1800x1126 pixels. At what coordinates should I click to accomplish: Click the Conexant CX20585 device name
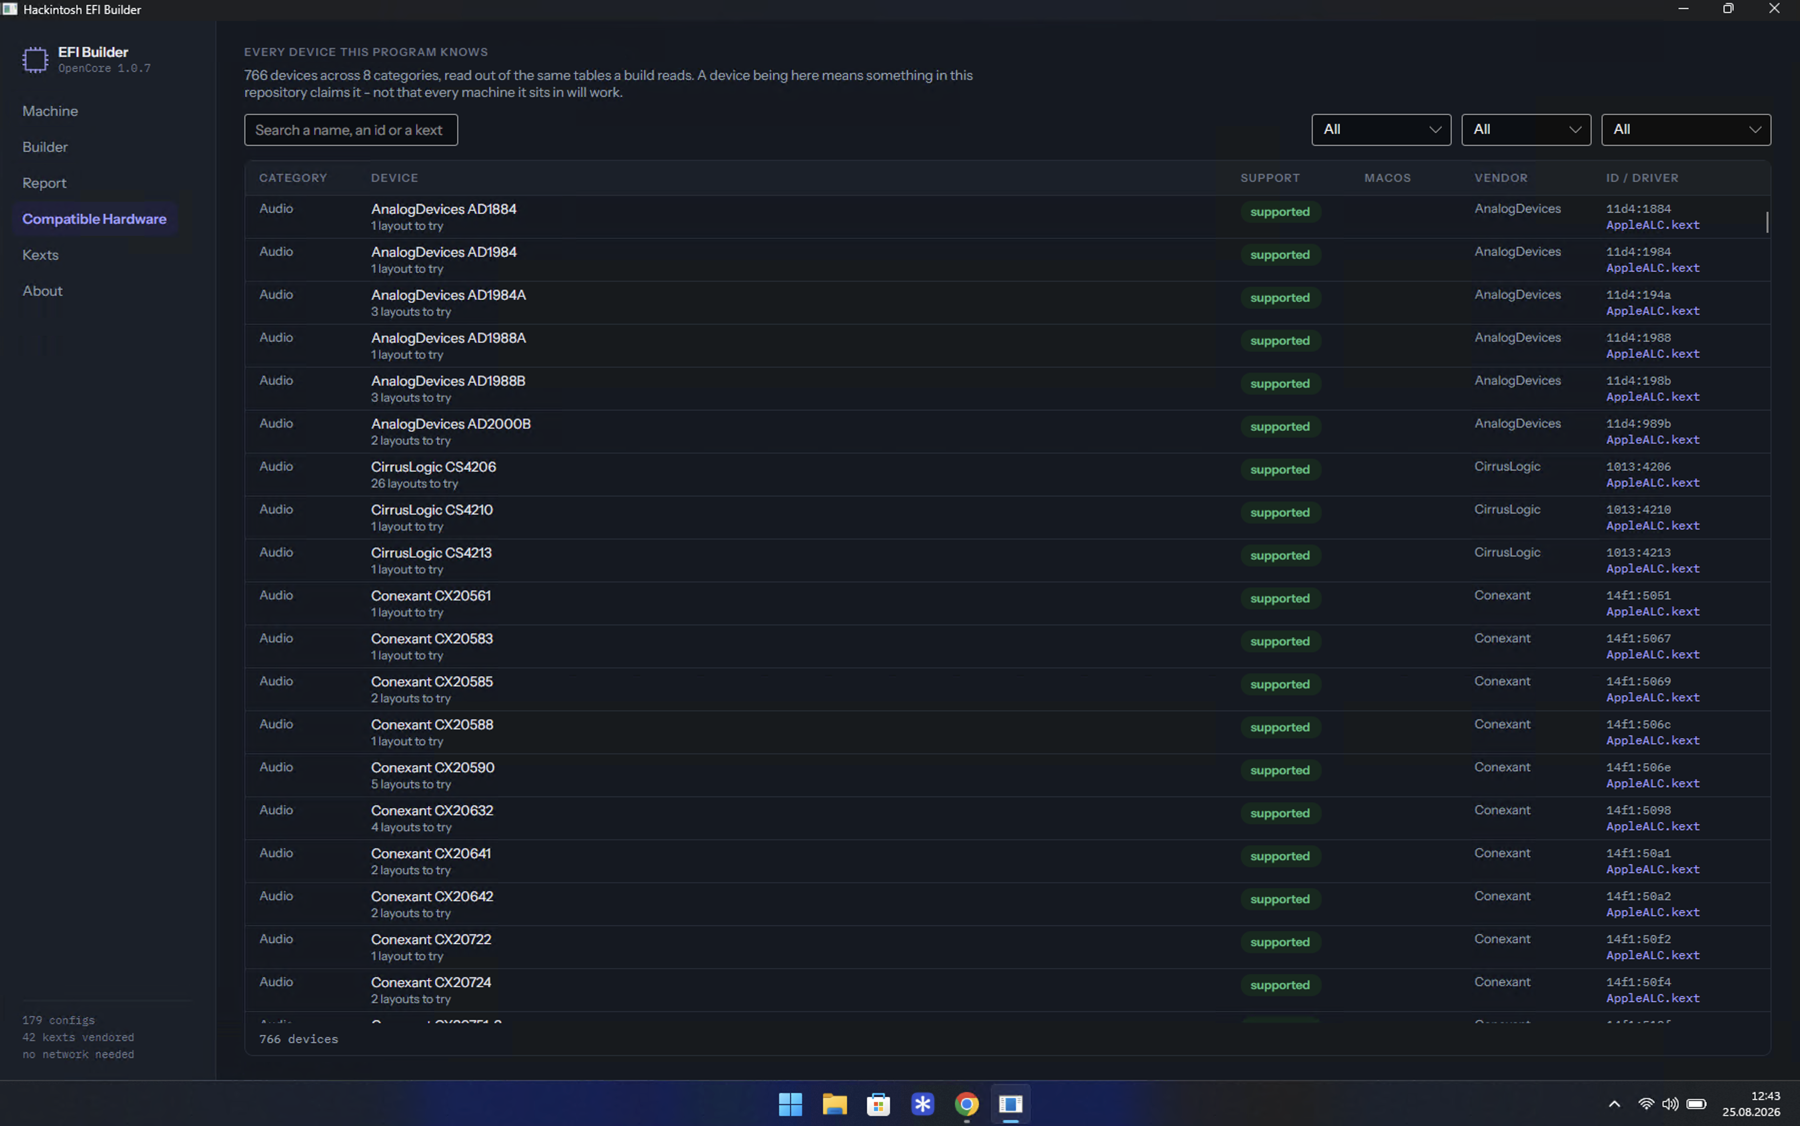point(432,682)
